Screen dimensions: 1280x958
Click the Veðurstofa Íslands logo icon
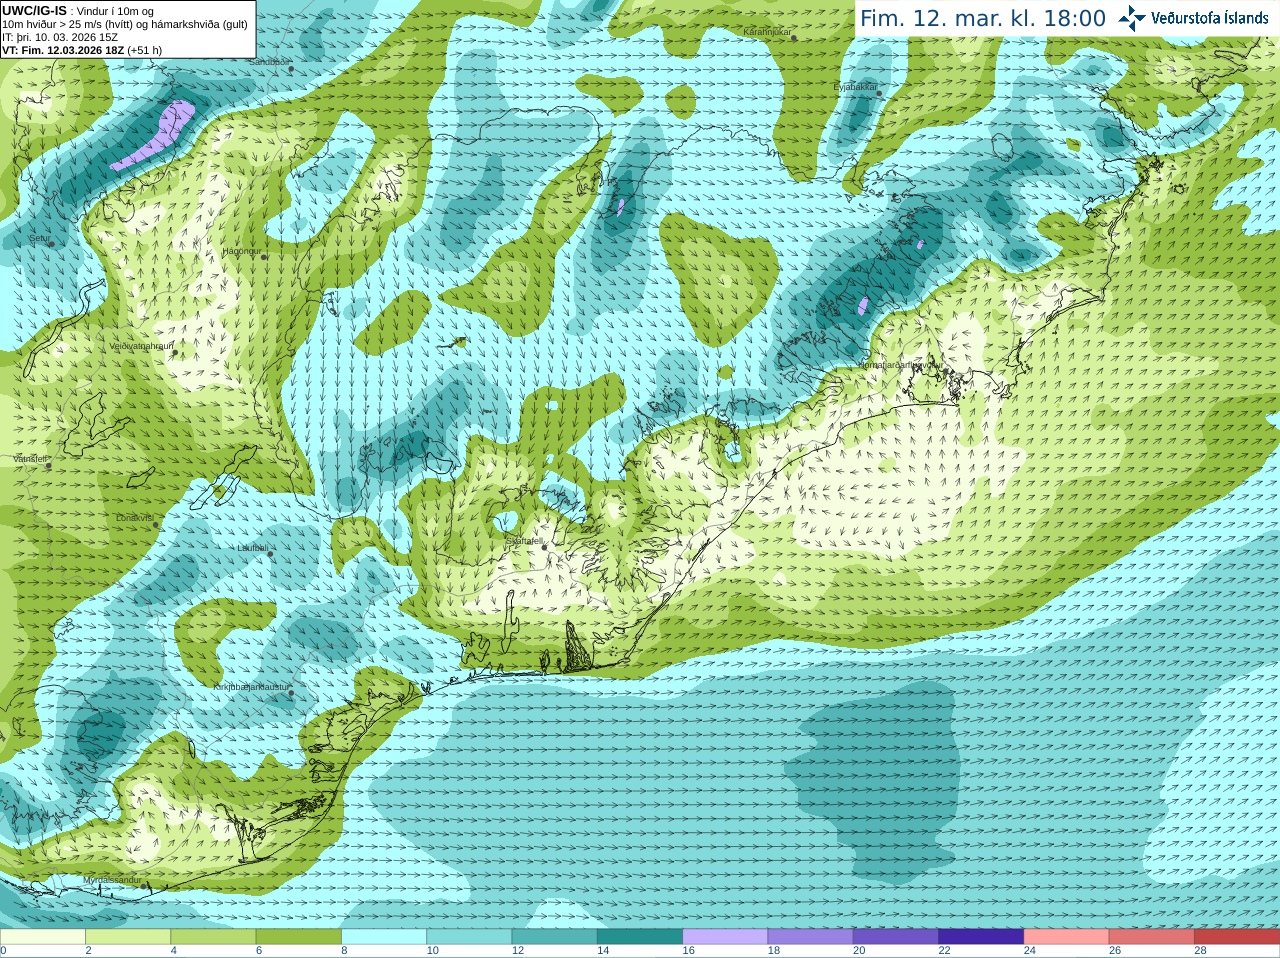click(x=1131, y=18)
